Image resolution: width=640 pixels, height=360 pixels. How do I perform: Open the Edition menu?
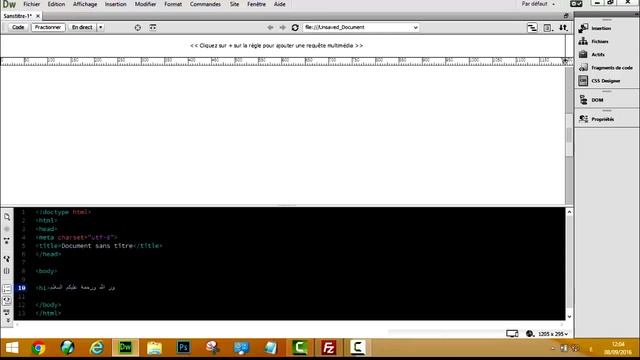pos(56,4)
